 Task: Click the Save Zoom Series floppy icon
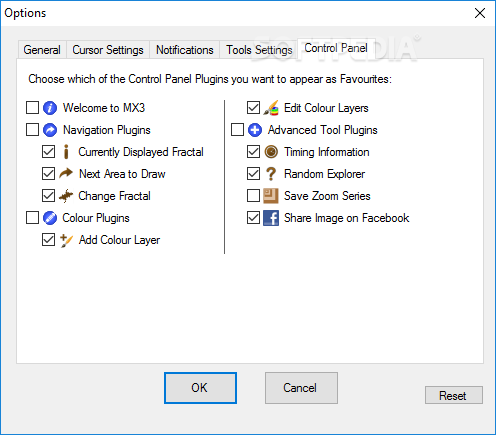[271, 196]
